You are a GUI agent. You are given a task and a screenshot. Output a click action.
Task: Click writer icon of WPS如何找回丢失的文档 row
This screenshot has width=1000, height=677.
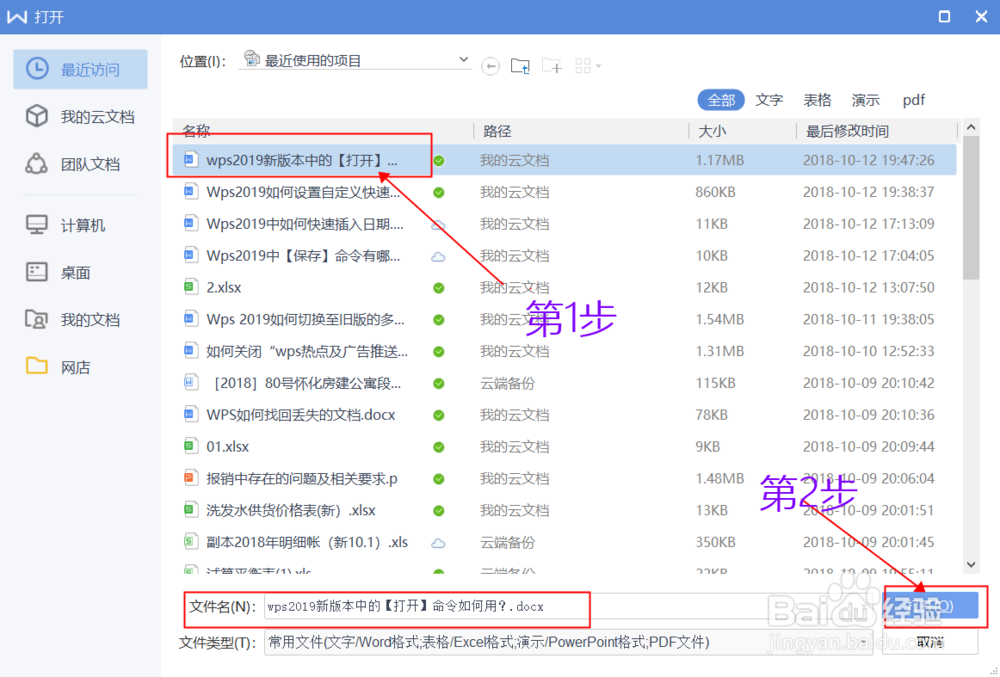(190, 414)
